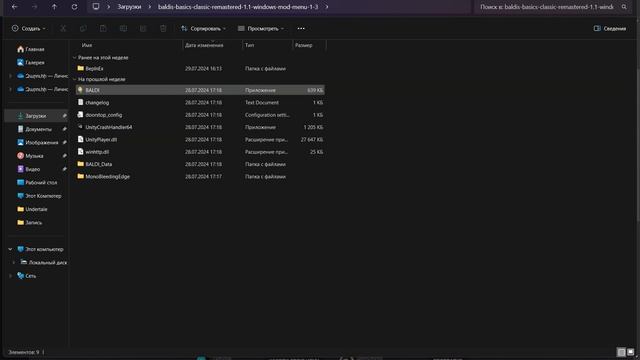The image size is (640, 360).
Task: Click the chevron after the baldis-basics folder path
Action: pyautogui.click(x=327, y=7)
